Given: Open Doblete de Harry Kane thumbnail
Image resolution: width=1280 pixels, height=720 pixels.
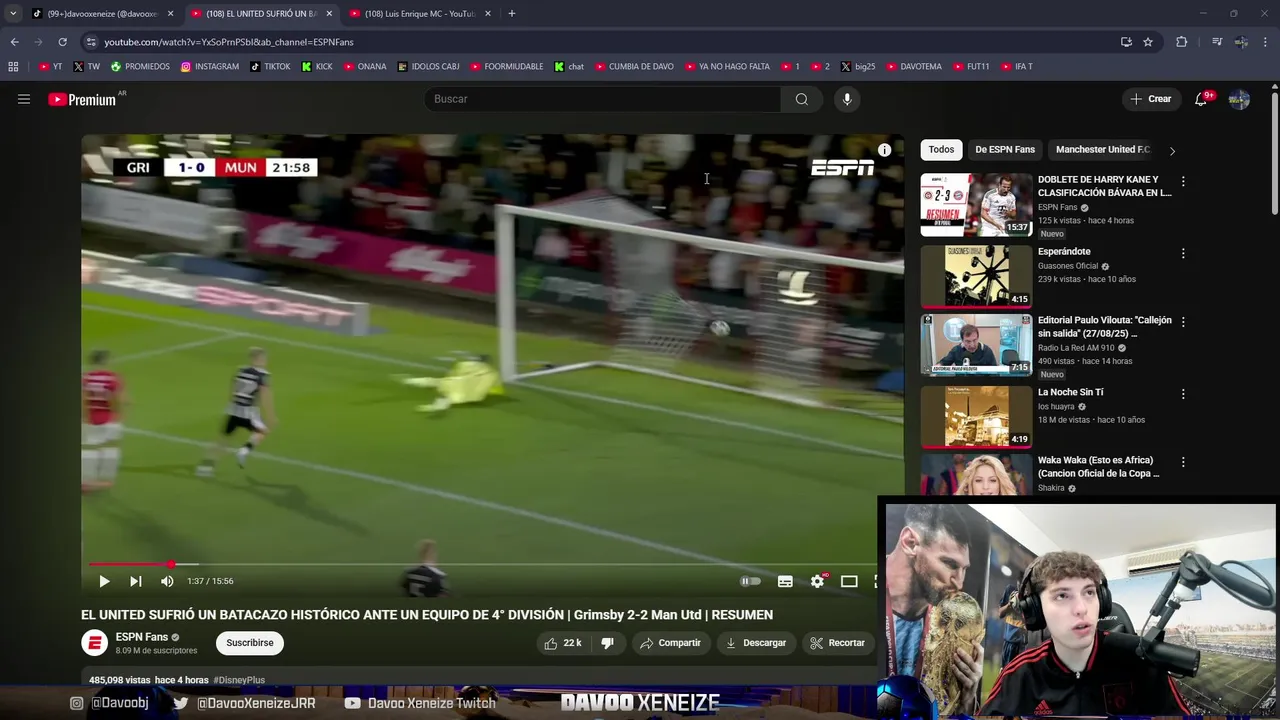Looking at the screenshot, I should tap(976, 205).
